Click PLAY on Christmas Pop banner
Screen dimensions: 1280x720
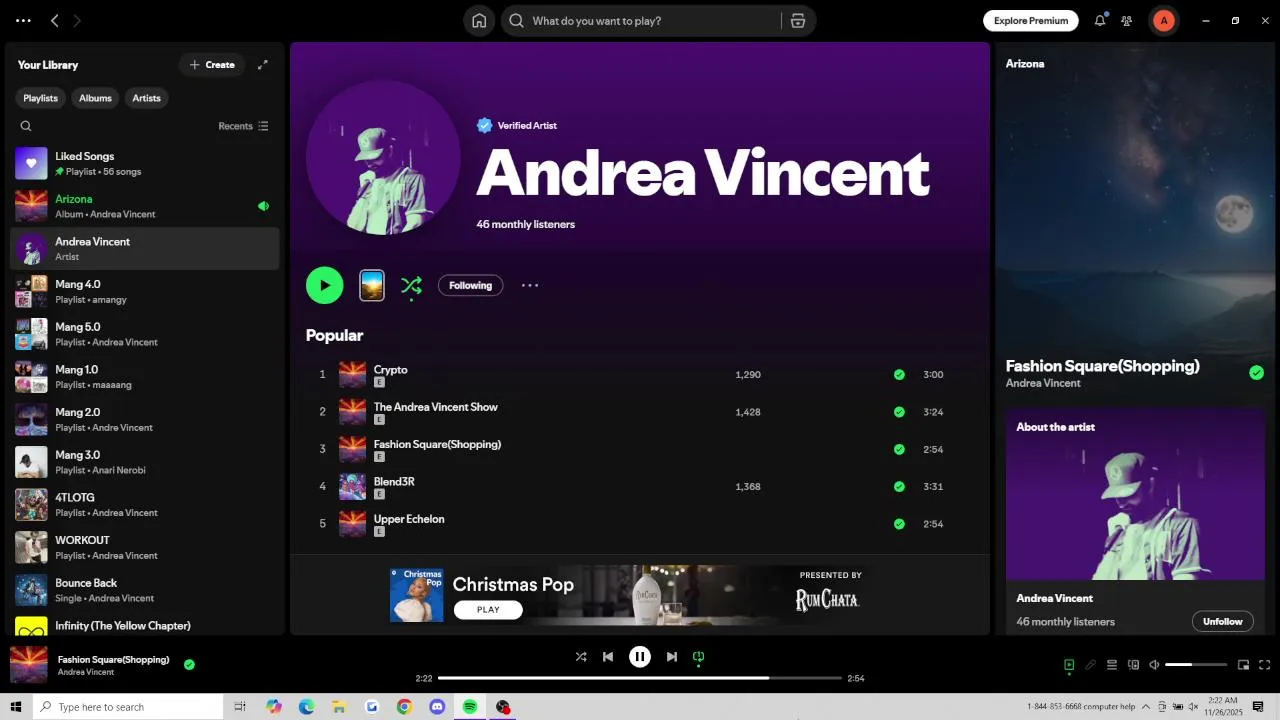(488, 610)
